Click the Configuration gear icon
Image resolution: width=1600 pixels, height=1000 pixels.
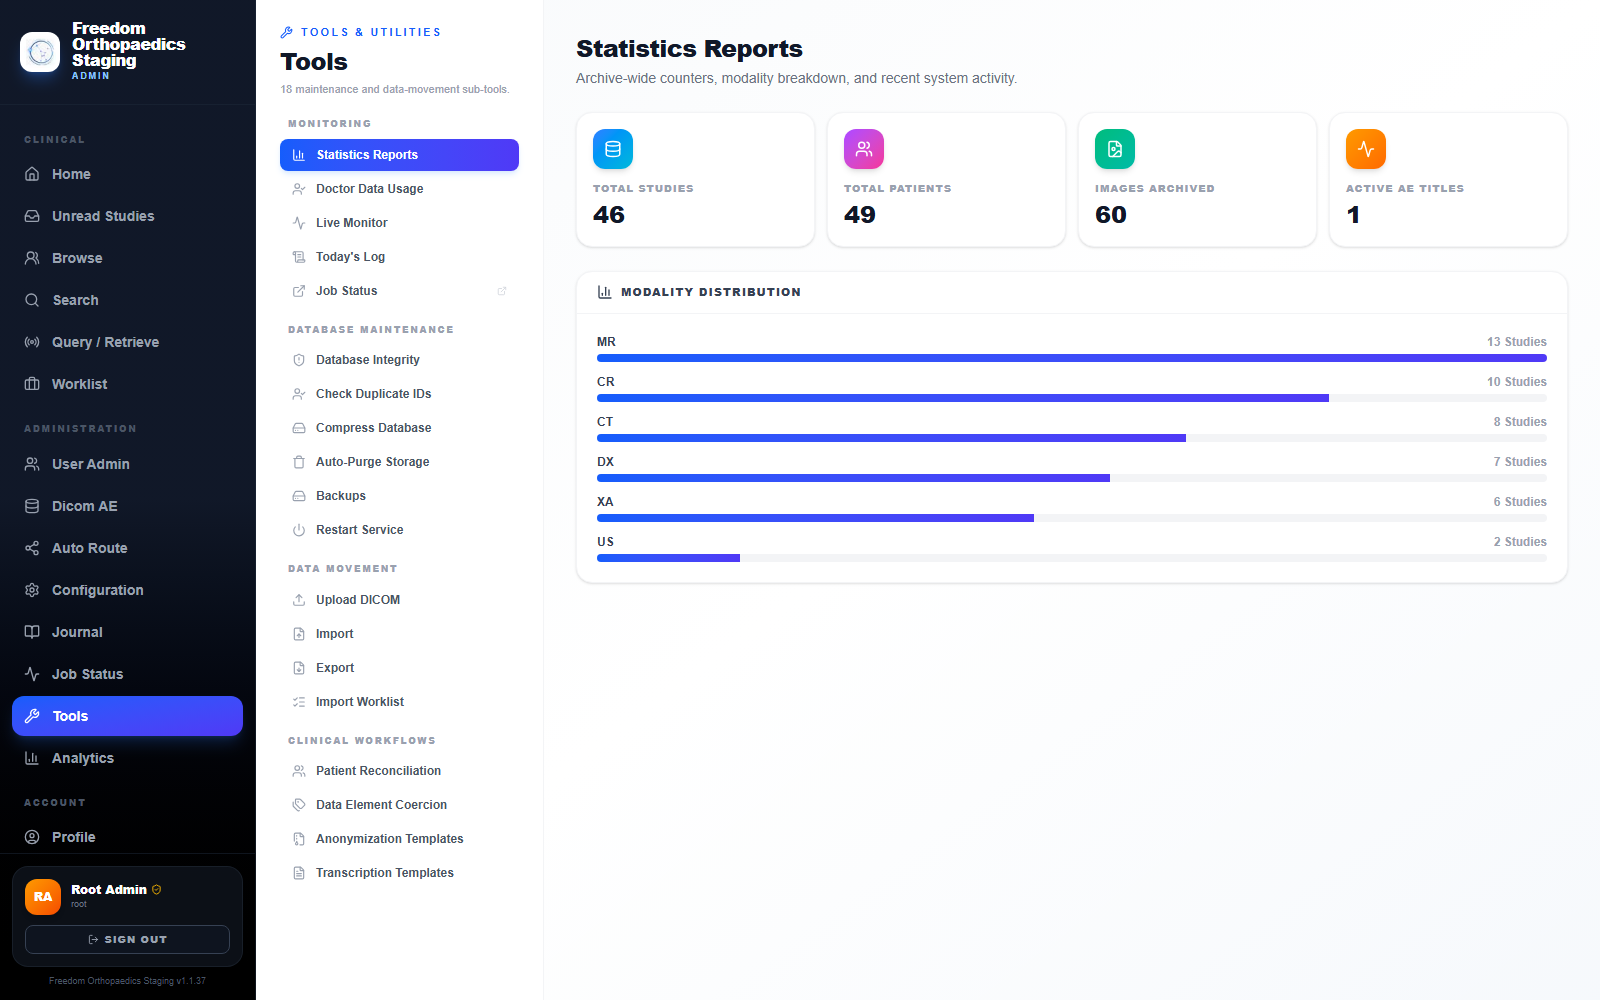click(32, 590)
